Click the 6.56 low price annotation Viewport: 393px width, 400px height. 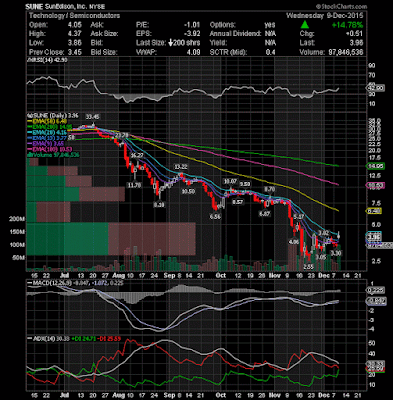[x=215, y=217]
